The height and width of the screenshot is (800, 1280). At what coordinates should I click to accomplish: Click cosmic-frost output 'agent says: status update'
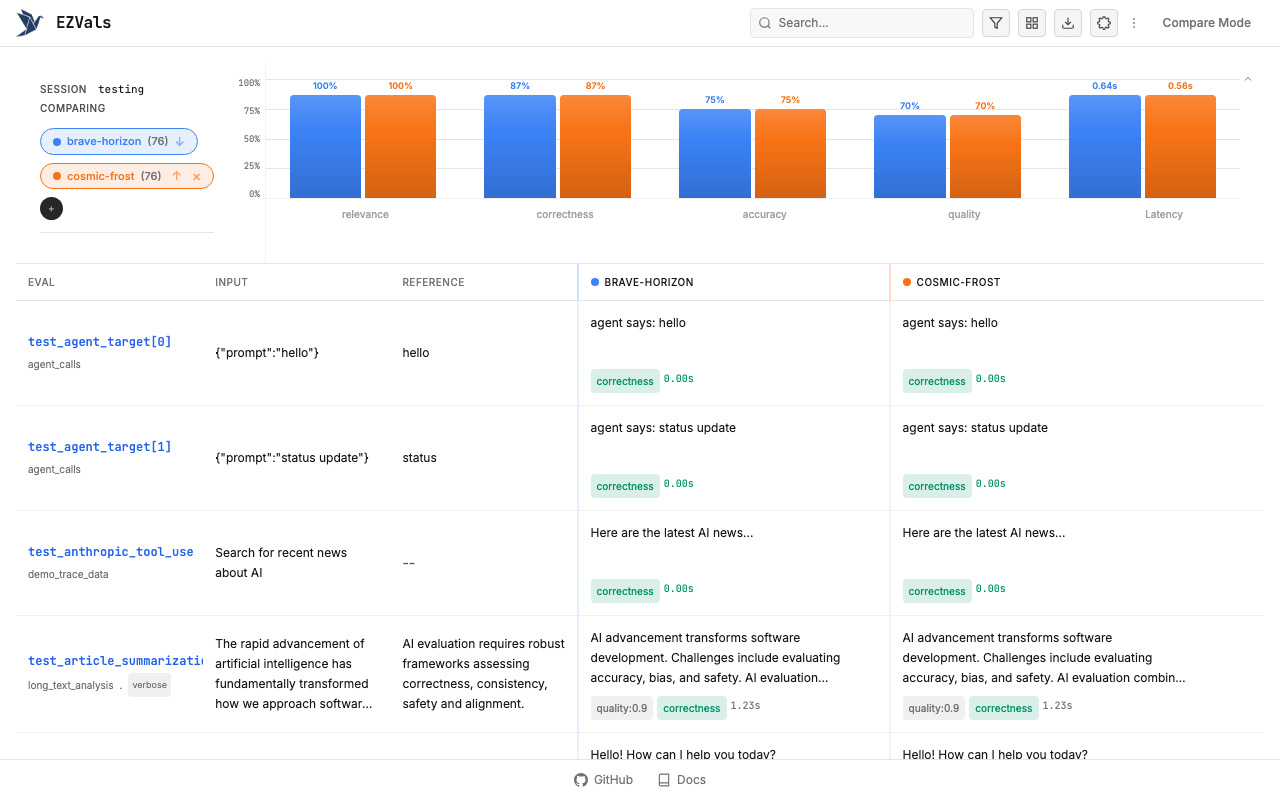coord(975,428)
